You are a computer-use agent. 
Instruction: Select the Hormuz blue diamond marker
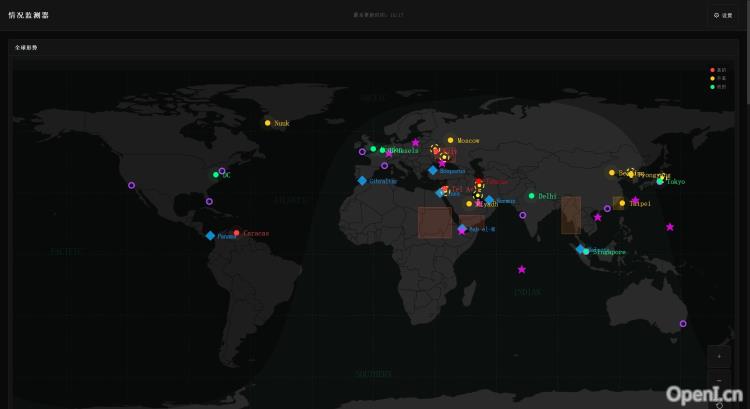(489, 200)
